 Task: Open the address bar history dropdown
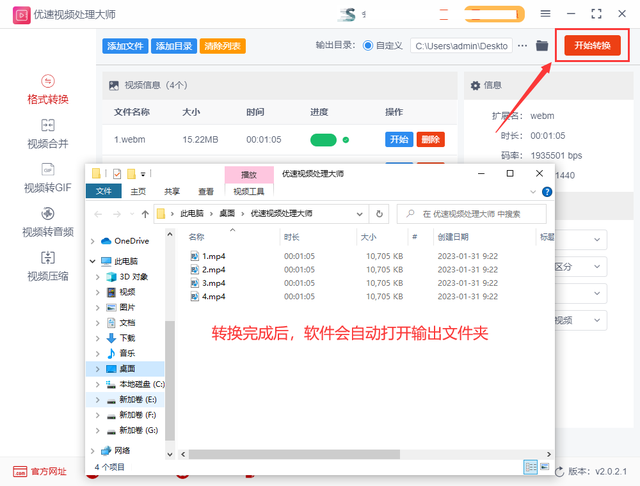tap(360, 214)
